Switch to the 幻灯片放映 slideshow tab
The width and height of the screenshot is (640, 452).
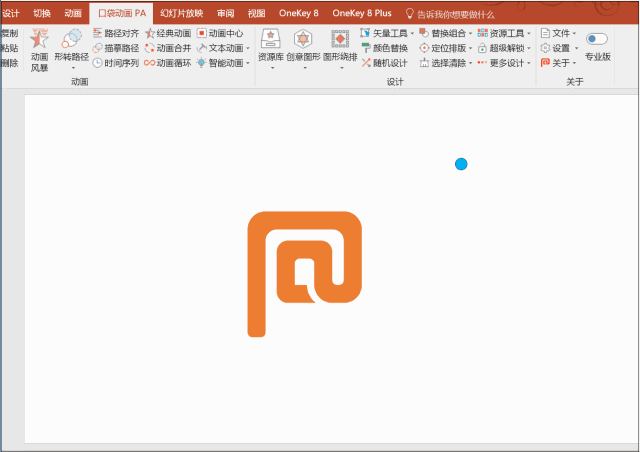(182, 13)
